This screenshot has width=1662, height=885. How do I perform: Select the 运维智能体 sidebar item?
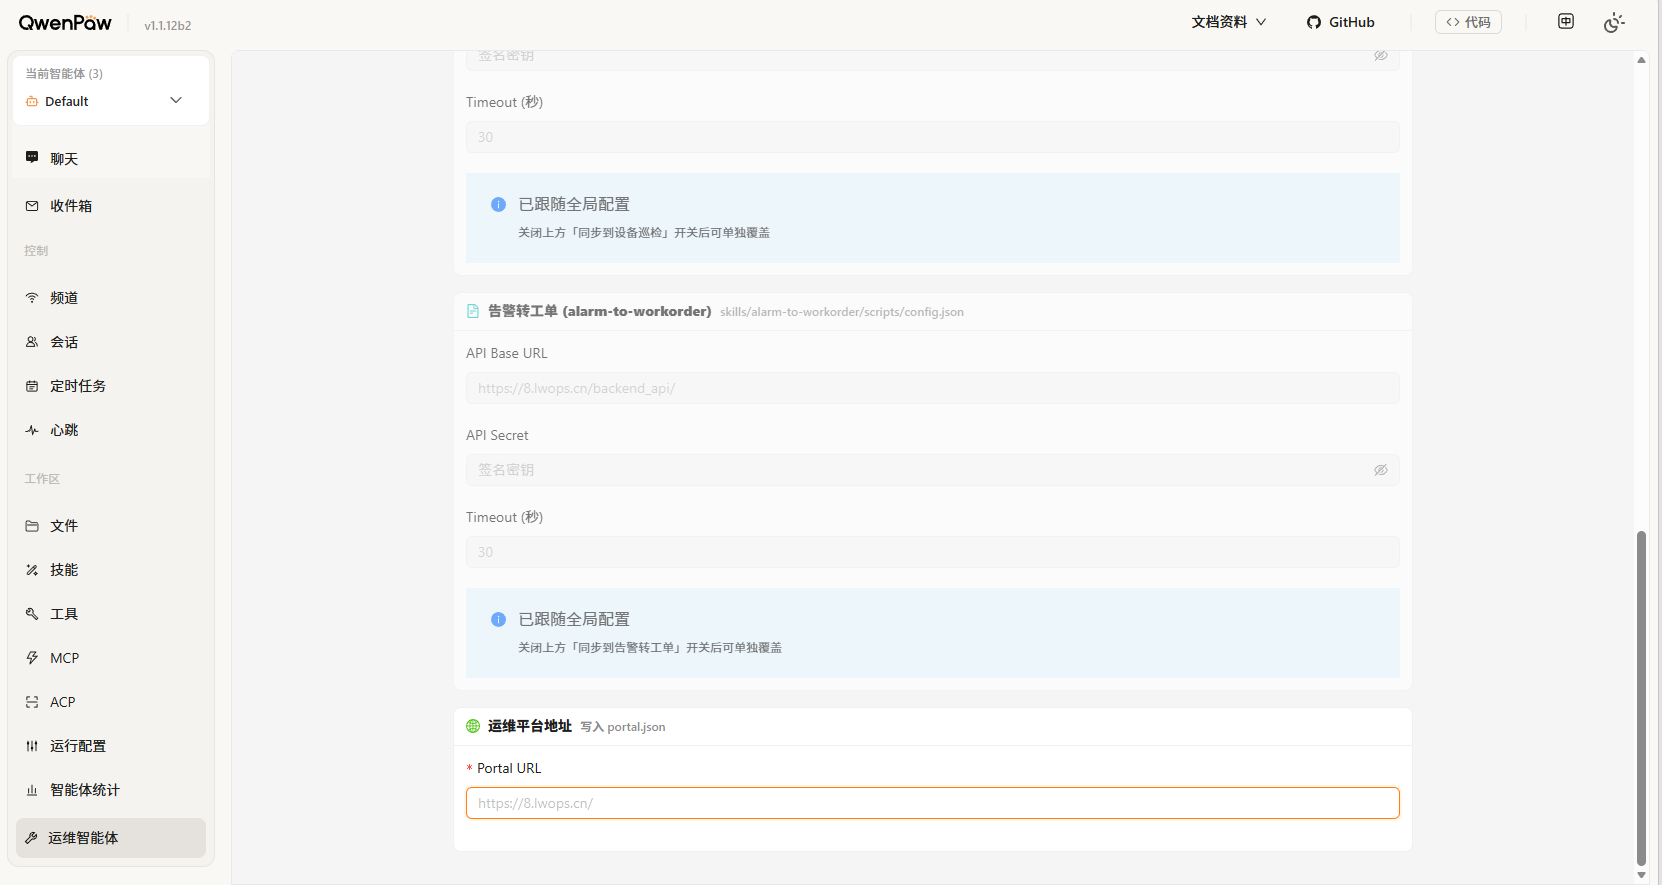pos(111,838)
